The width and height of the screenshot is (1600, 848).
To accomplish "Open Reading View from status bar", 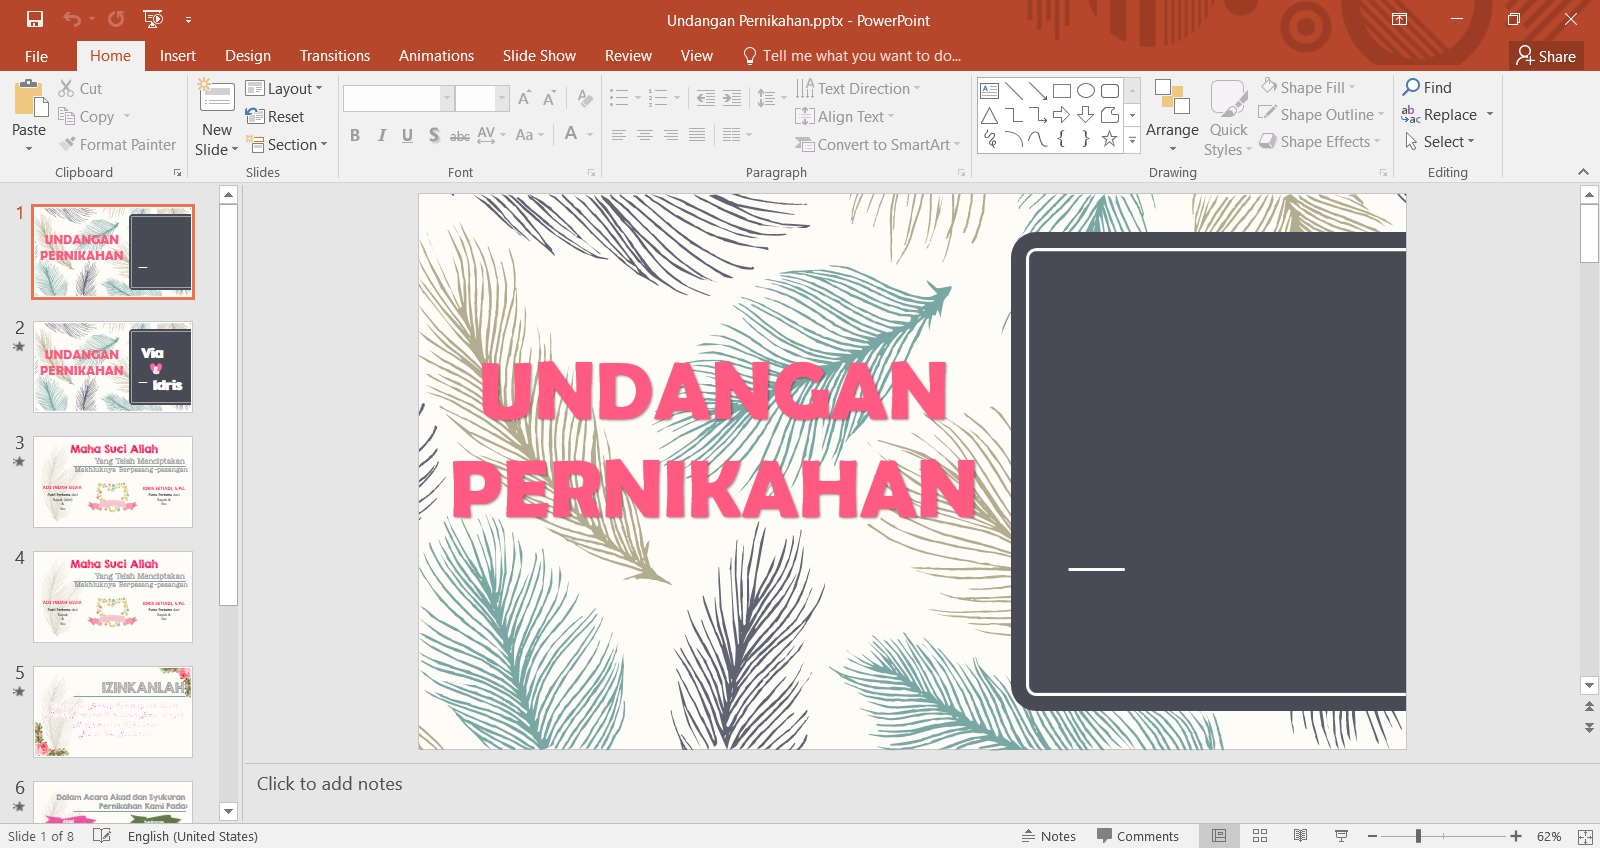I will 1300,836.
